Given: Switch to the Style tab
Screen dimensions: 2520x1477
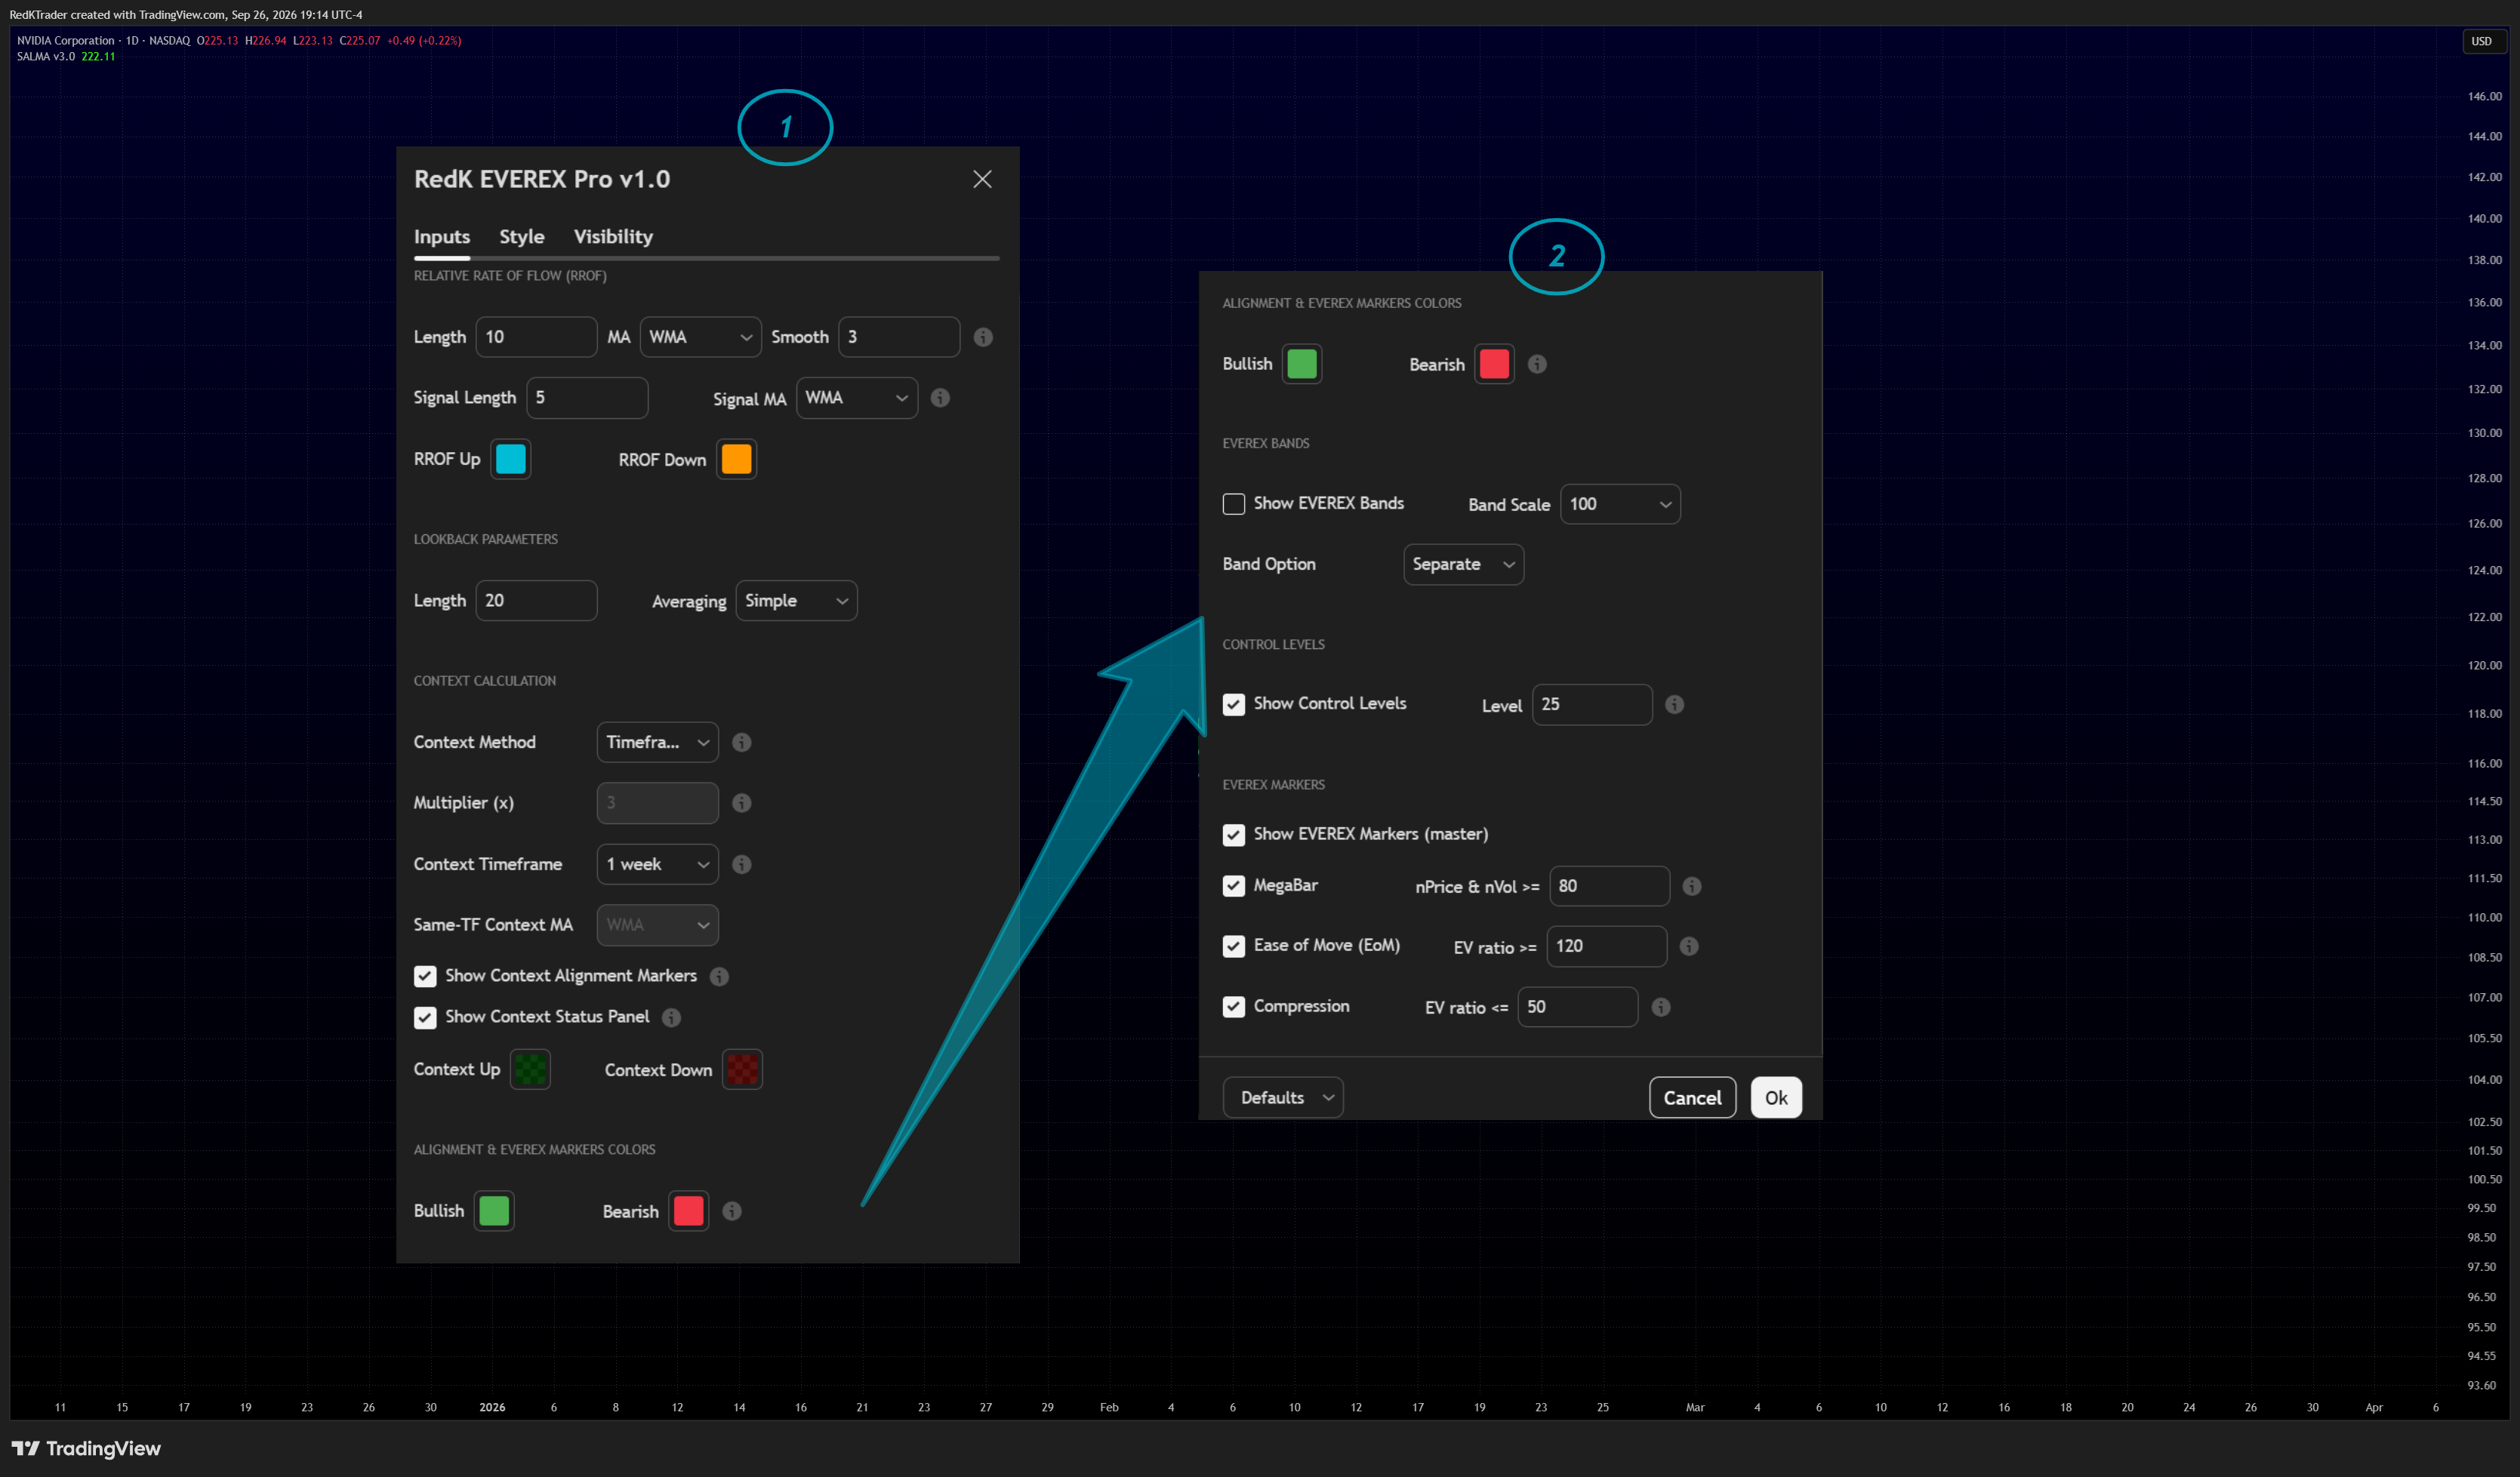Looking at the screenshot, I should tap(522, 237).
